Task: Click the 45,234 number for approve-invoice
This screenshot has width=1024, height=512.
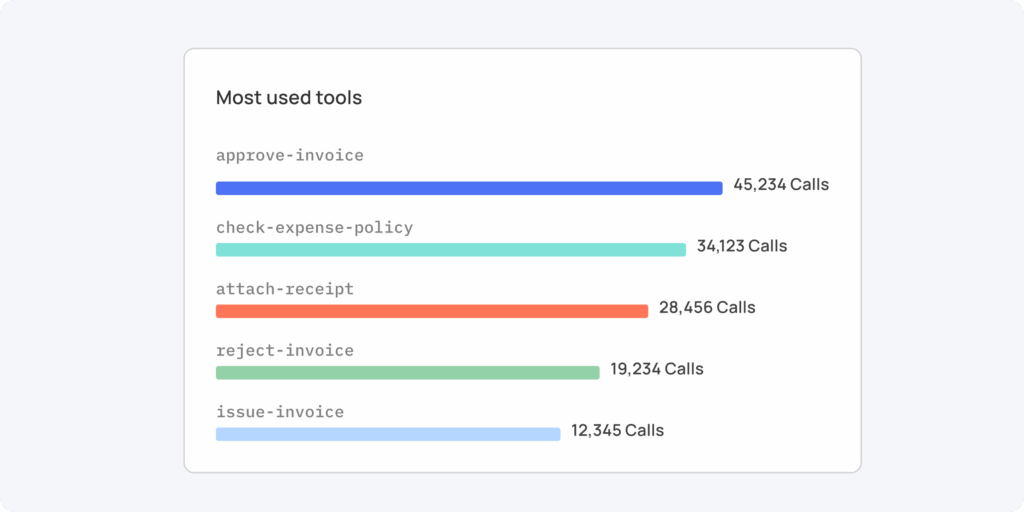Action: point(759,185)
